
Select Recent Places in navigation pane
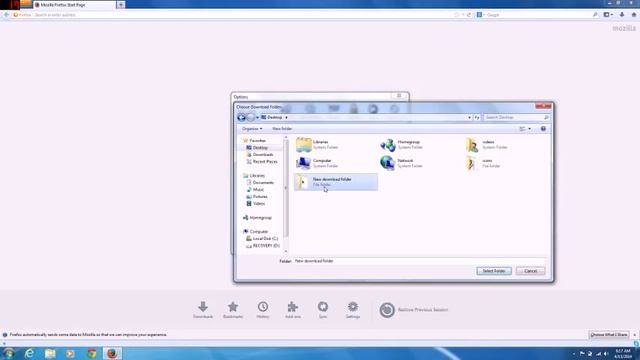click(x=262, y=162)
